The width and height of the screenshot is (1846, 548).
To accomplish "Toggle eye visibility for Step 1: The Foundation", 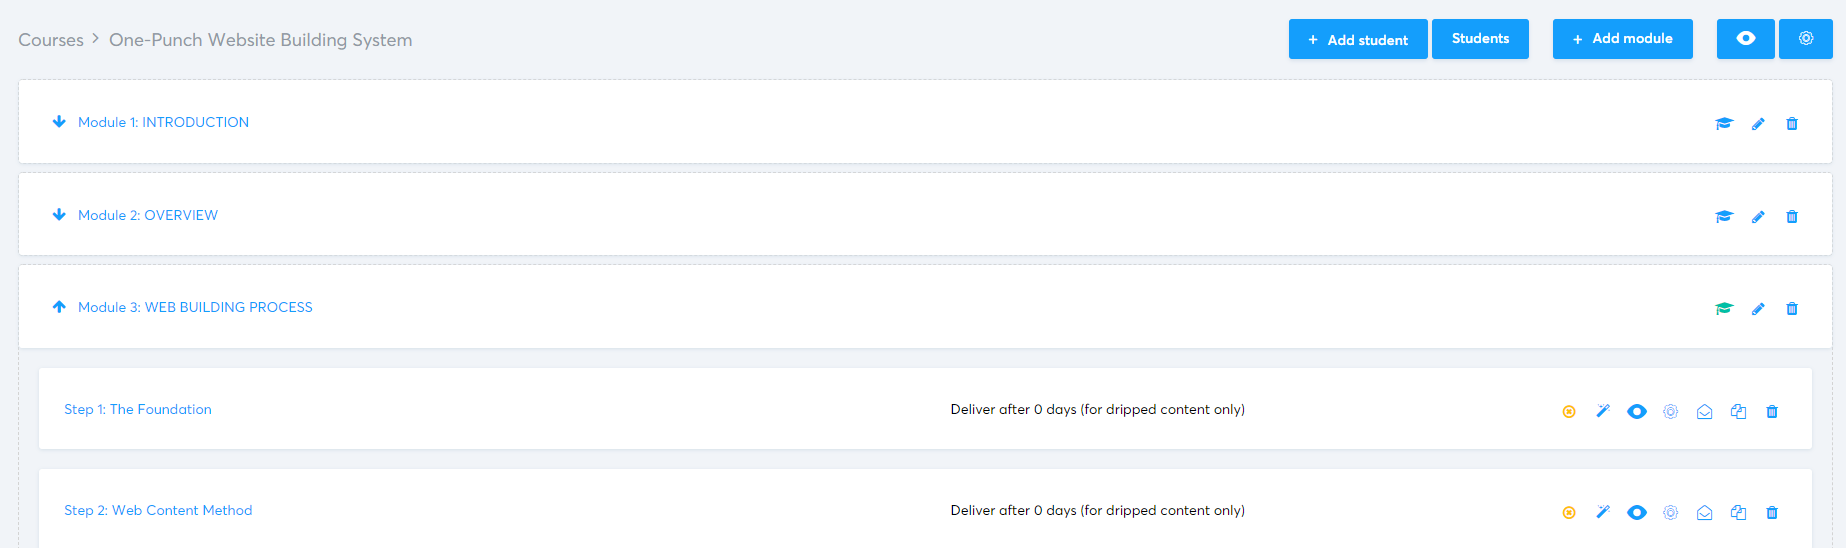I will [1637, 411].
